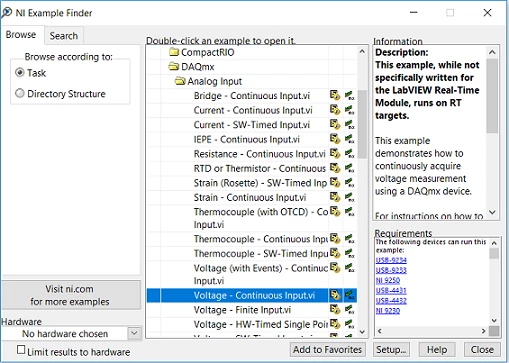Click green hardware icon beside Strain - Continuous Input.vi

(x=349, y=197)
